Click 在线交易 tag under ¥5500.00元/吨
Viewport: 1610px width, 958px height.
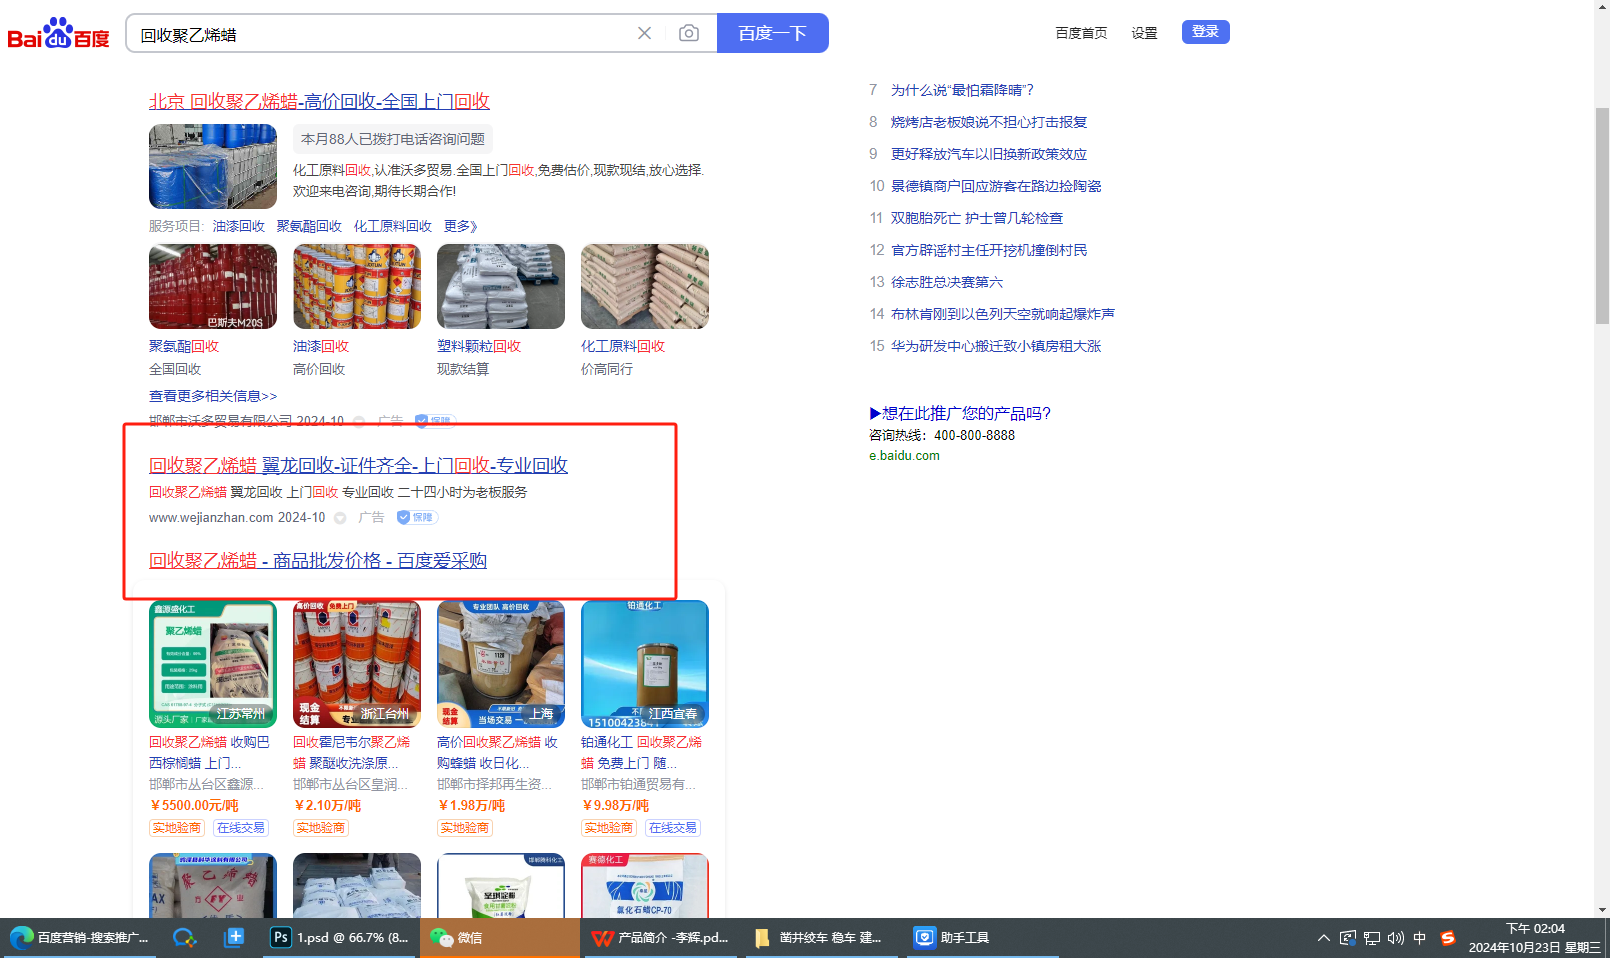pyautogui.click(x=241, y=828)
